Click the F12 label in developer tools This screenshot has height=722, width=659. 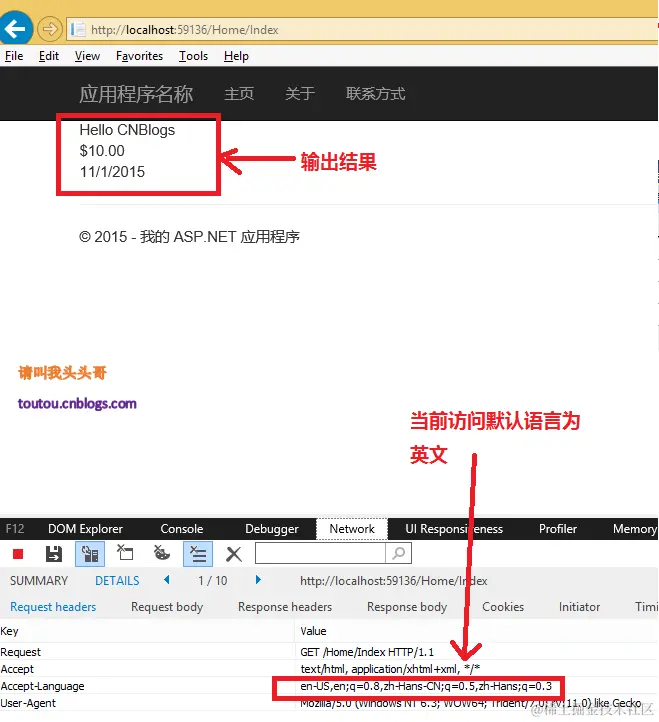(x=14, y=529)
